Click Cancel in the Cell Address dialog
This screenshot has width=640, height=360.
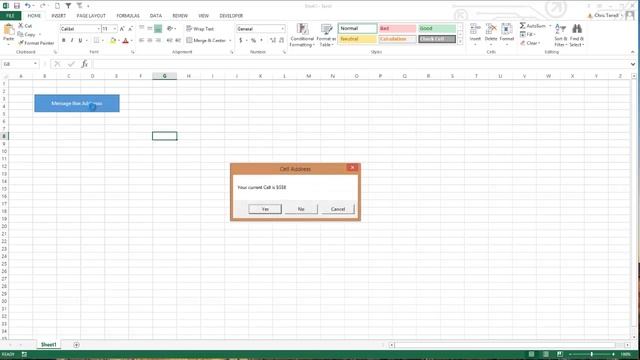point(338,209)
